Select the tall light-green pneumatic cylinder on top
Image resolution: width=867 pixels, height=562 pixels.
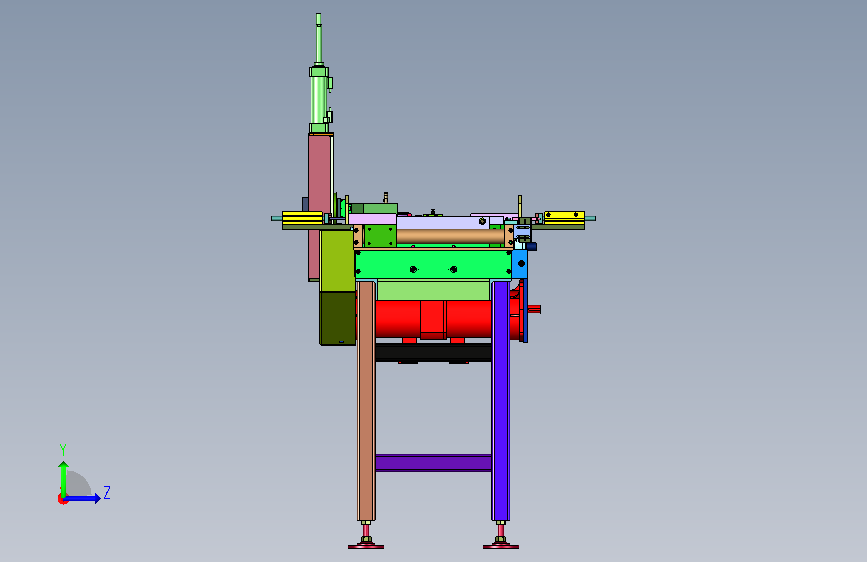coord(319,100)
